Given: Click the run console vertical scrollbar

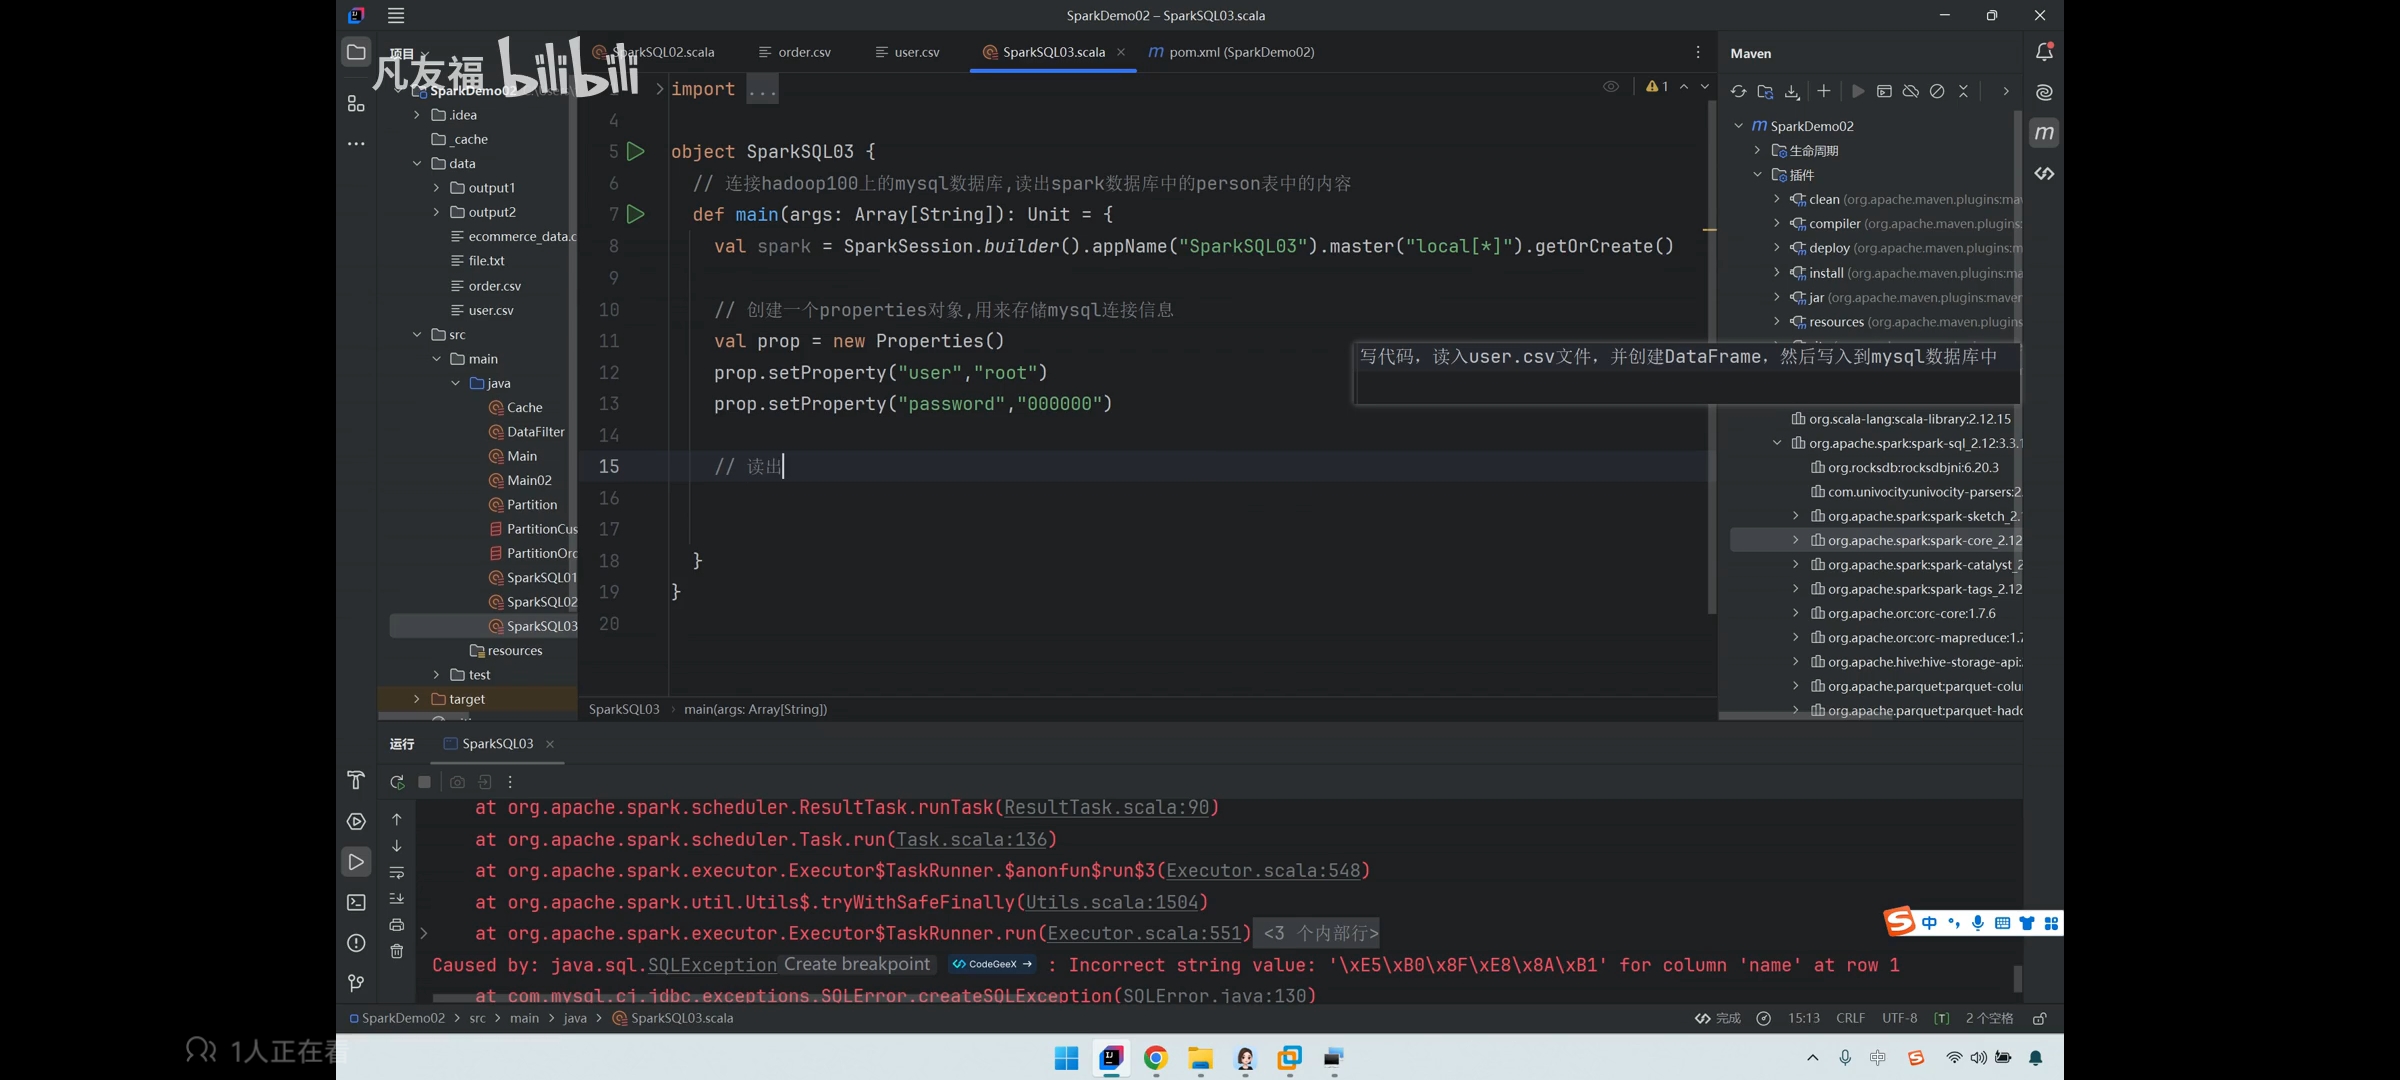Looking at the screenshot, I should pos(2017,977).
